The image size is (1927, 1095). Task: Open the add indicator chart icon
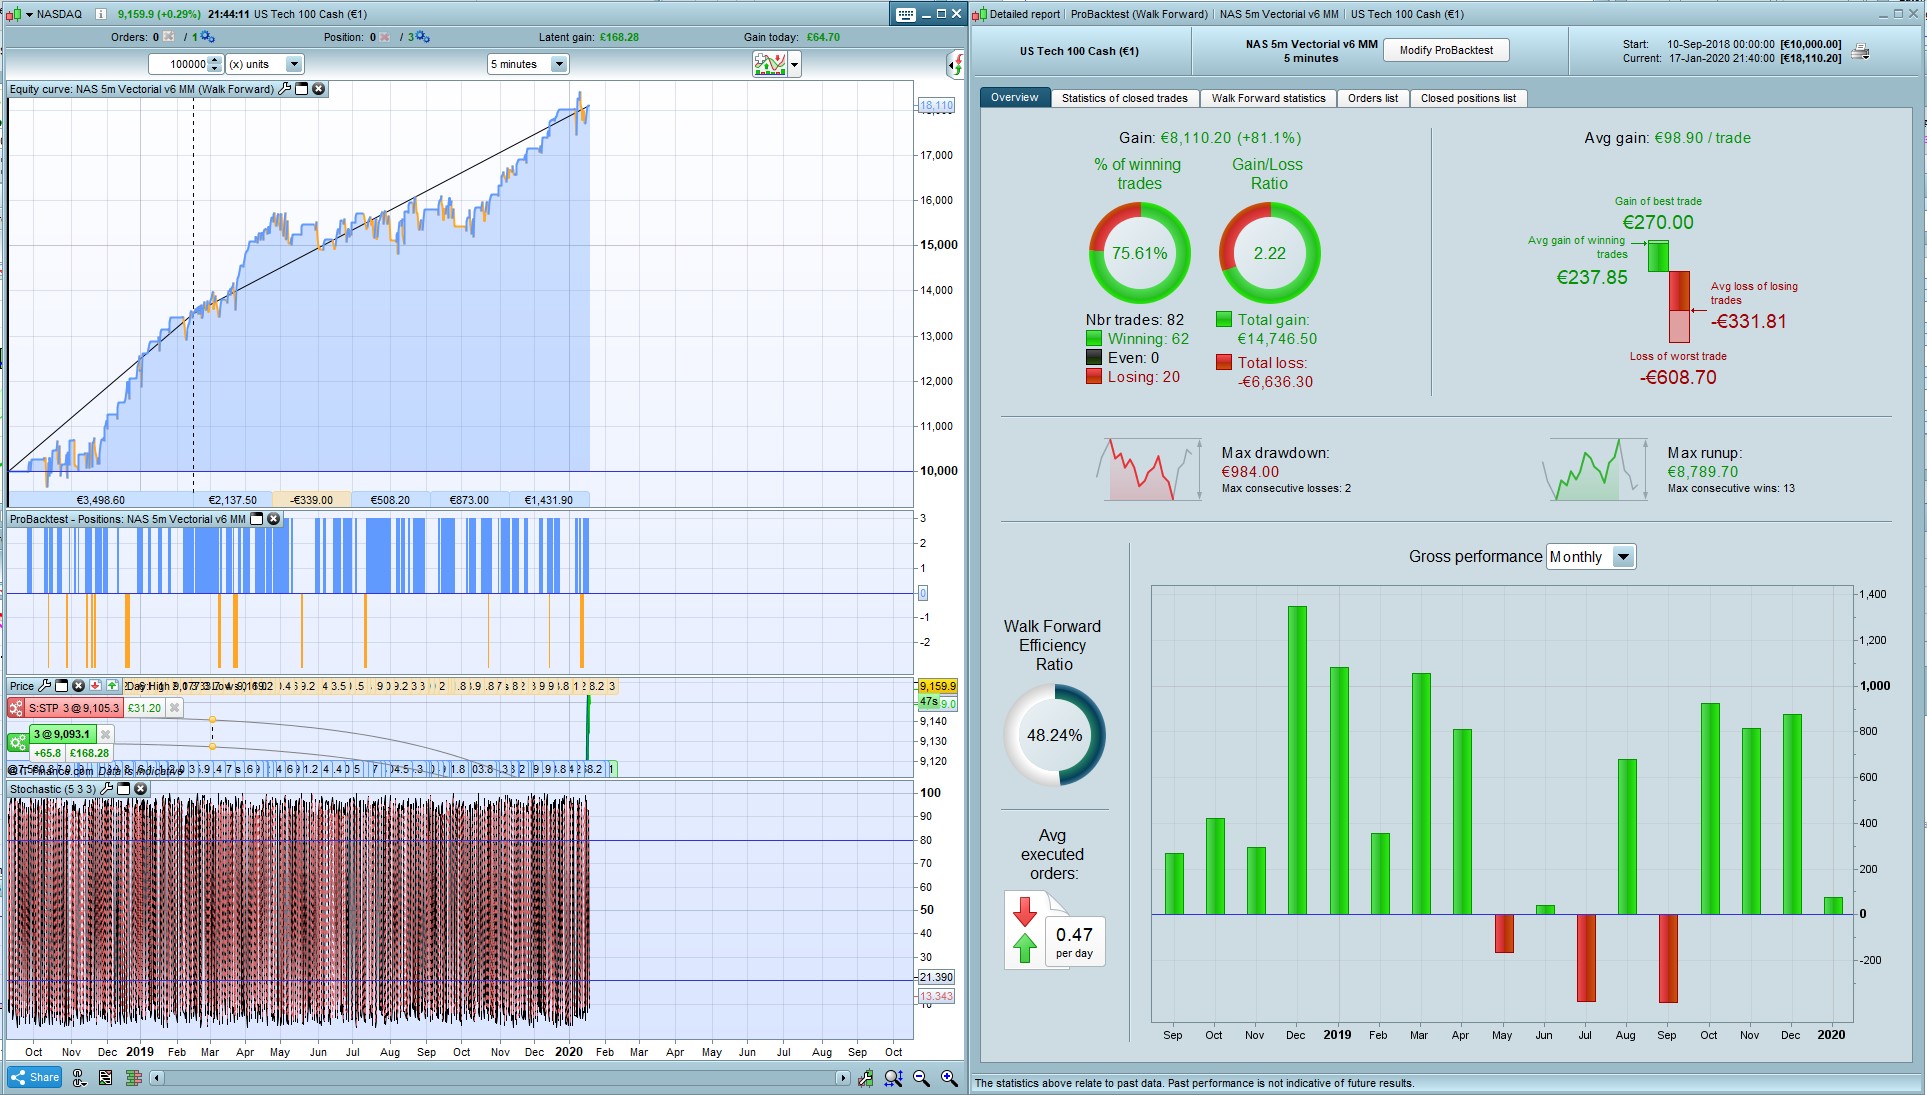pos(770,65)
